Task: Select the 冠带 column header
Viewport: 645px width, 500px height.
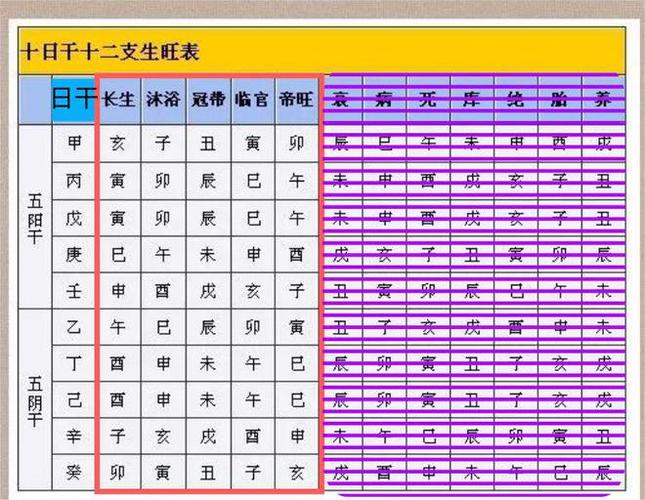Action: point(208,99)
